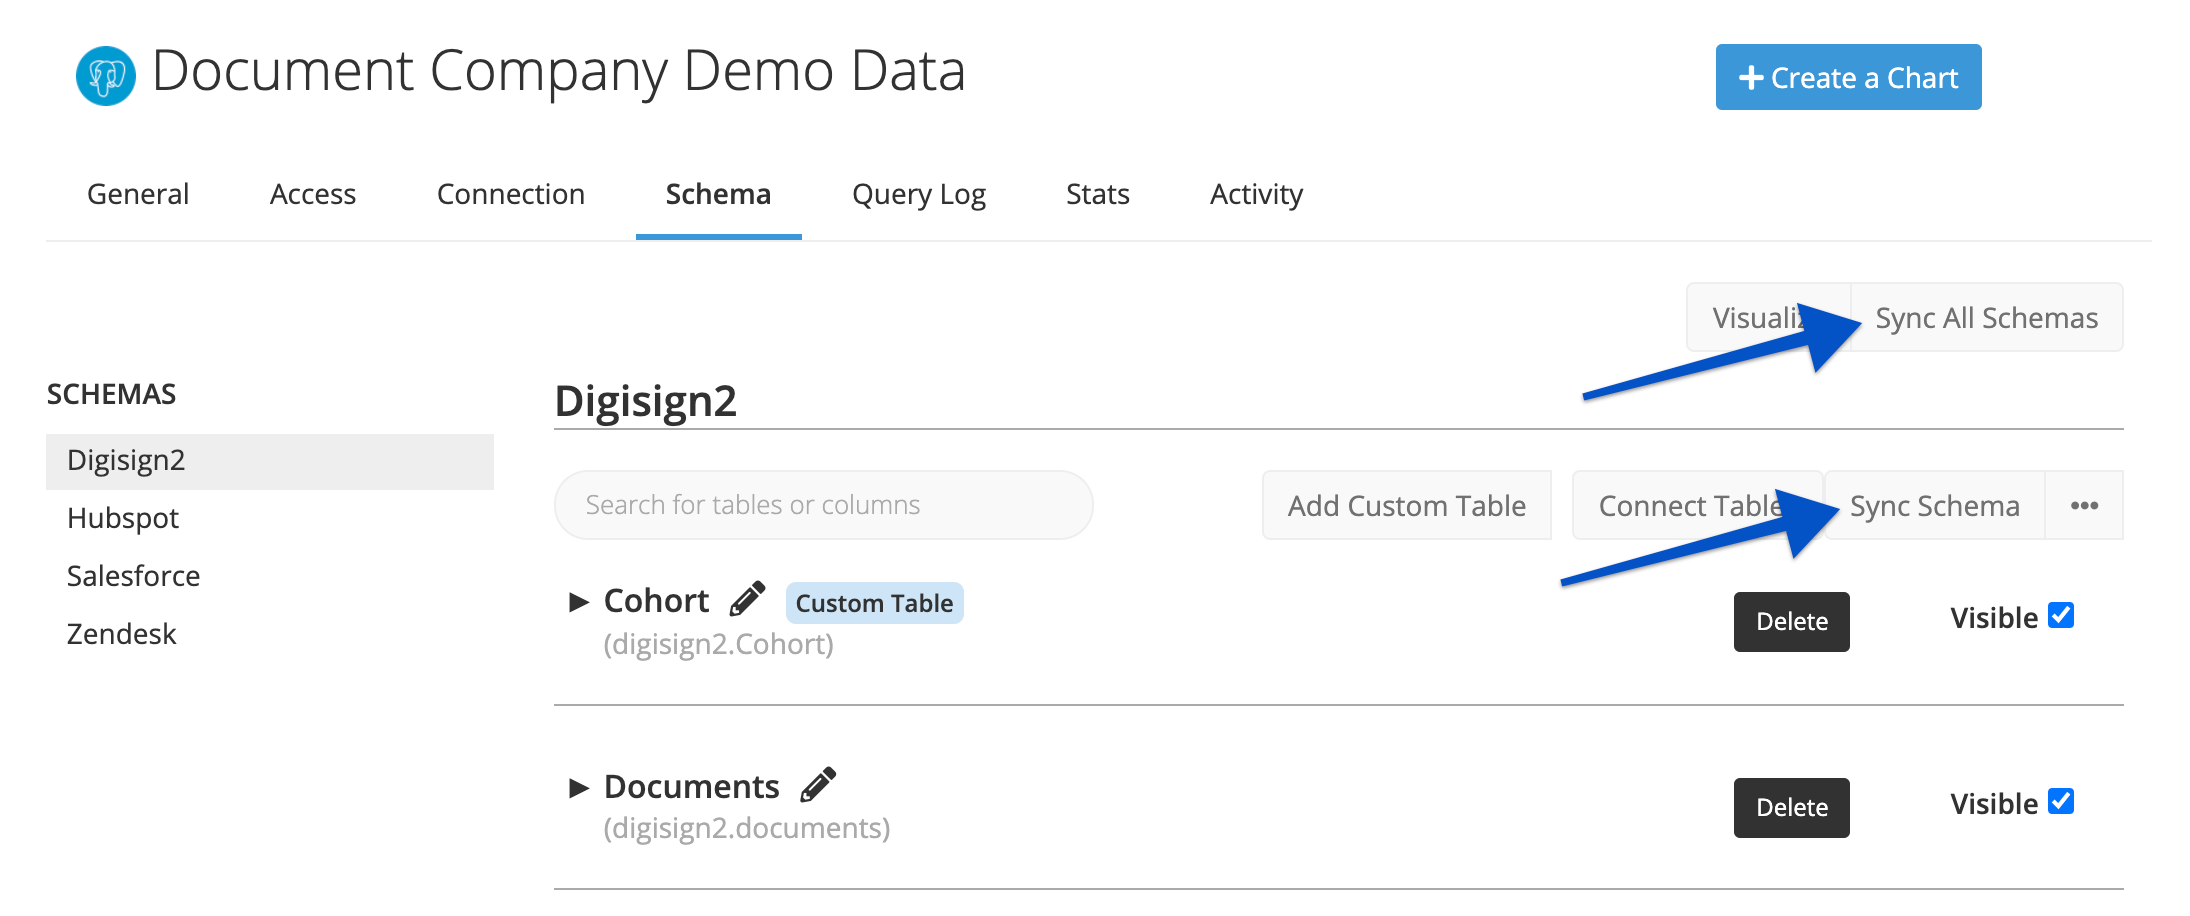The height and width of the screenshot is (916, 2190).
Task: Click the Documents table name
Action: pyautogui.click(x=692, y=787)
